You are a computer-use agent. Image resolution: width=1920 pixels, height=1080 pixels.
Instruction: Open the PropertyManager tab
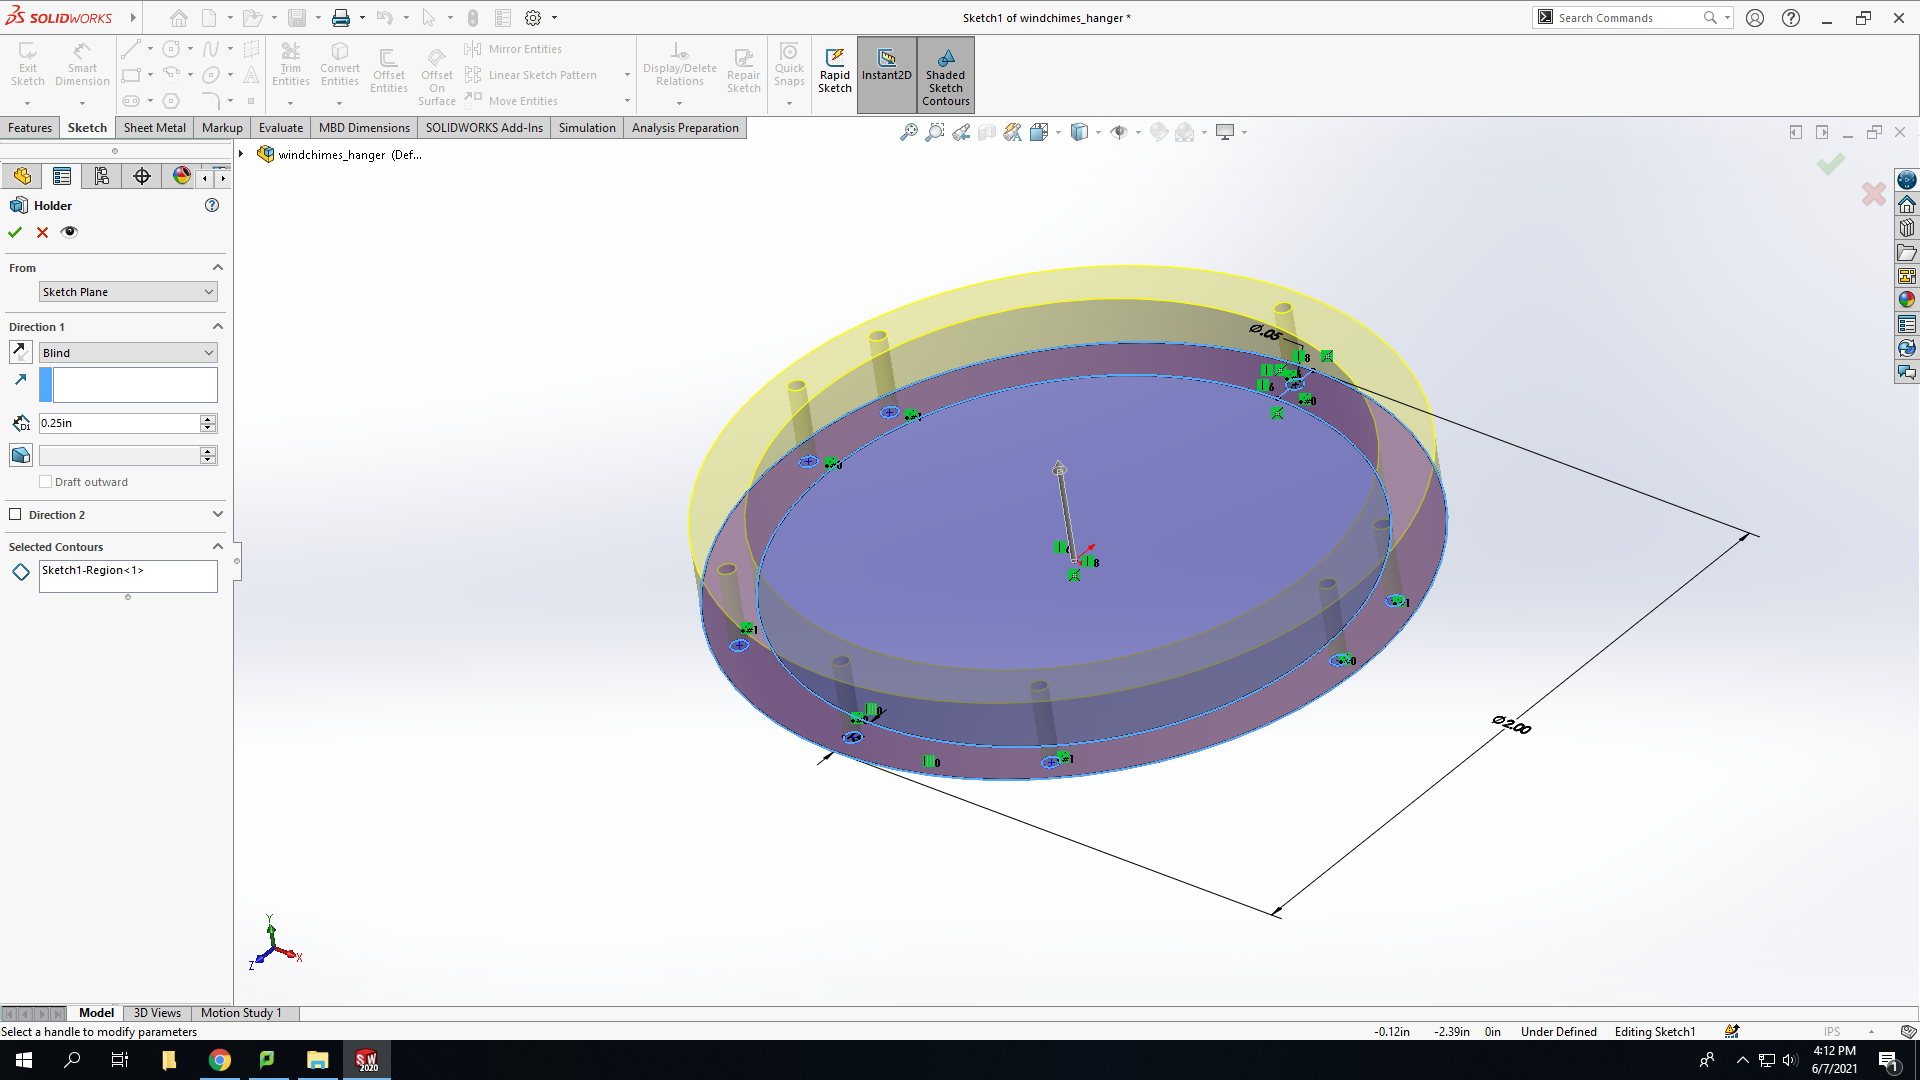(62, 176)
